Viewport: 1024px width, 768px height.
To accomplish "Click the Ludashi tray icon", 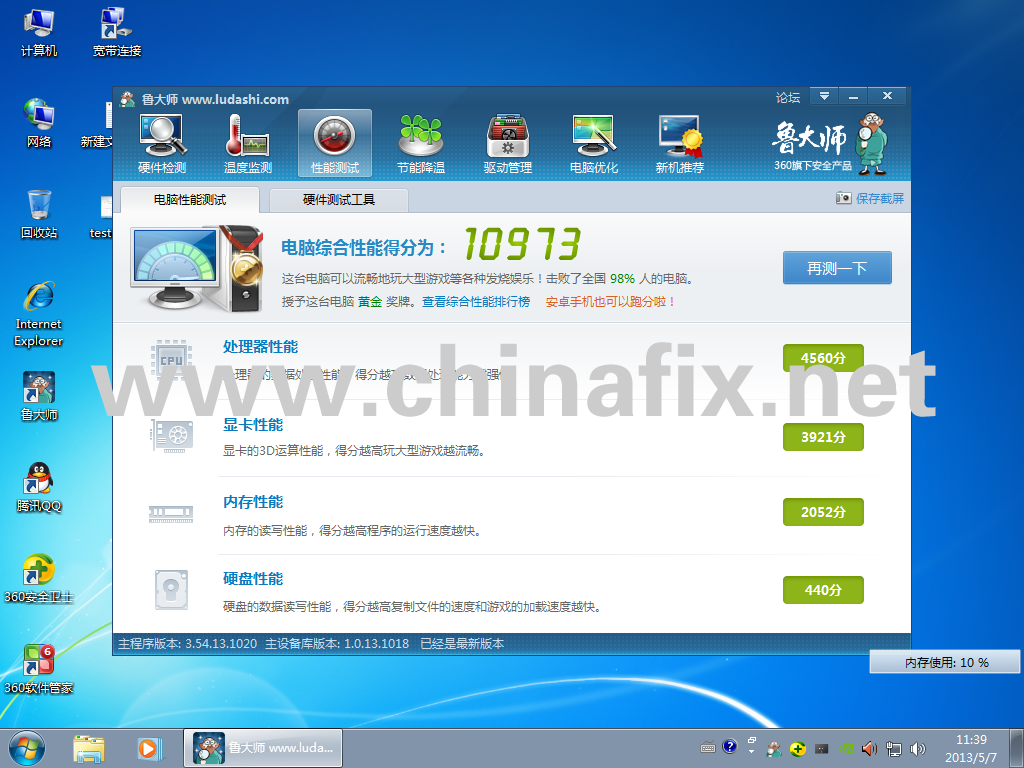I will (773, 749).
